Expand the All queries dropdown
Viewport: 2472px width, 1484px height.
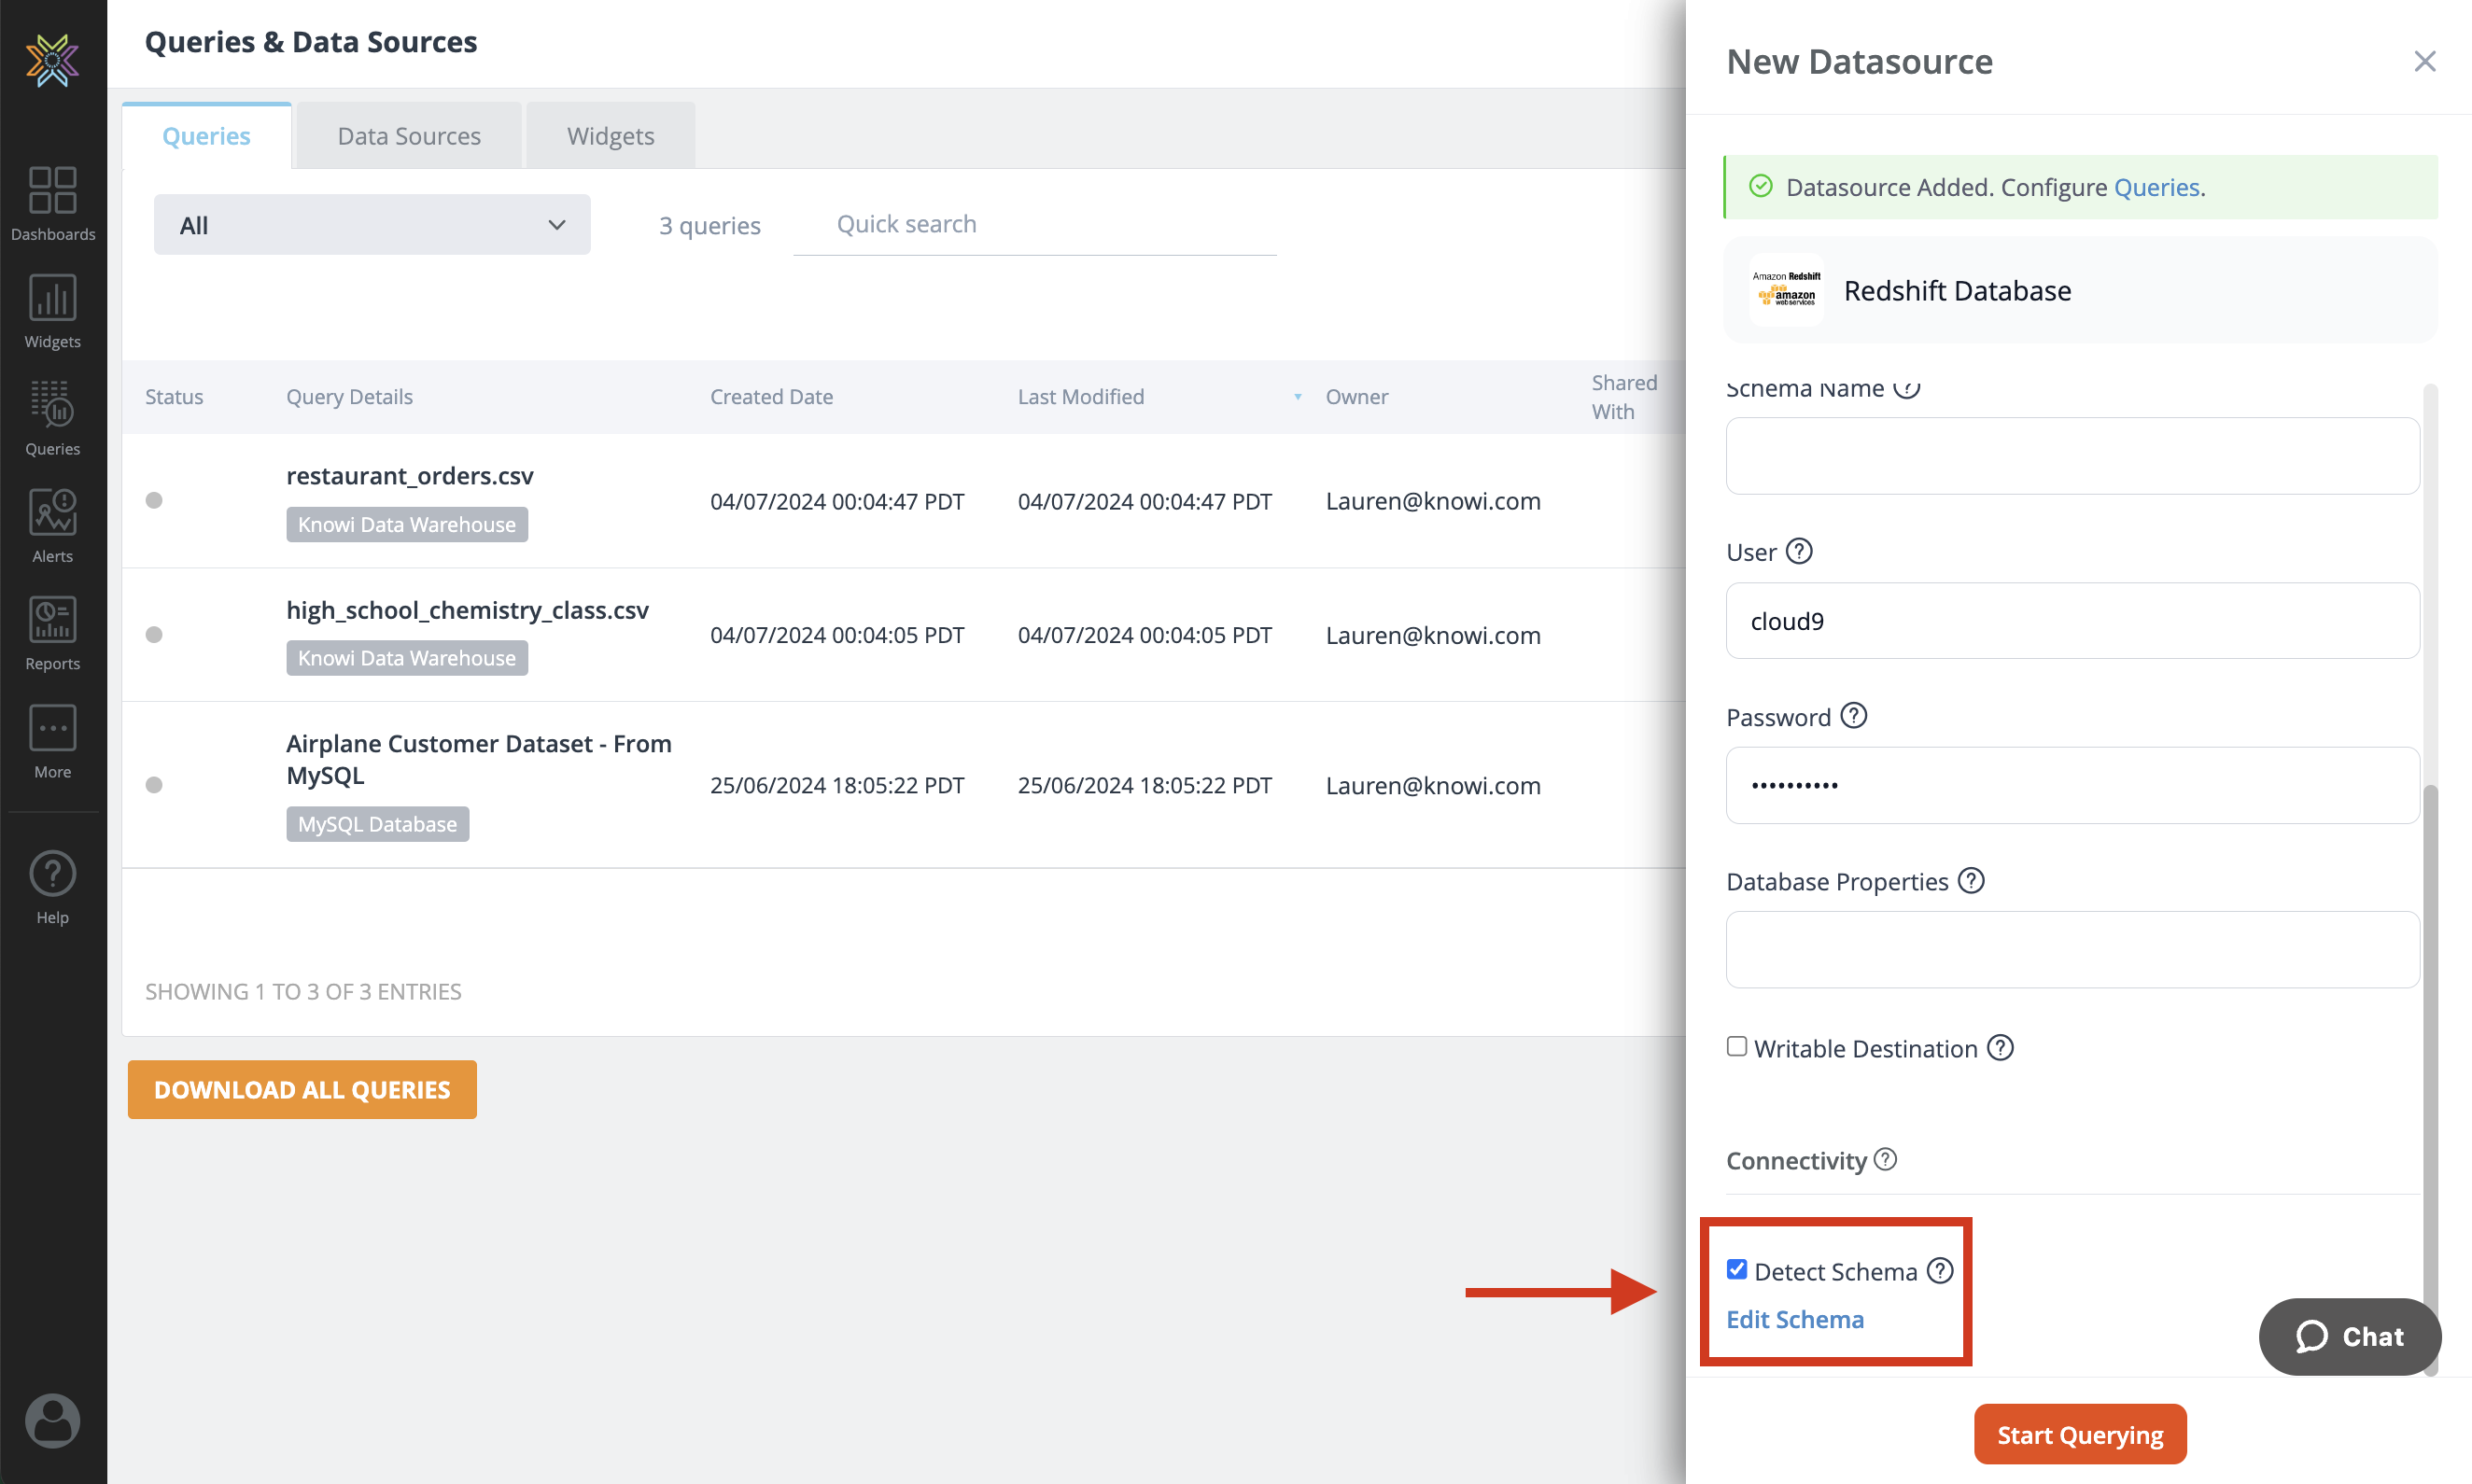pos(367,224)
